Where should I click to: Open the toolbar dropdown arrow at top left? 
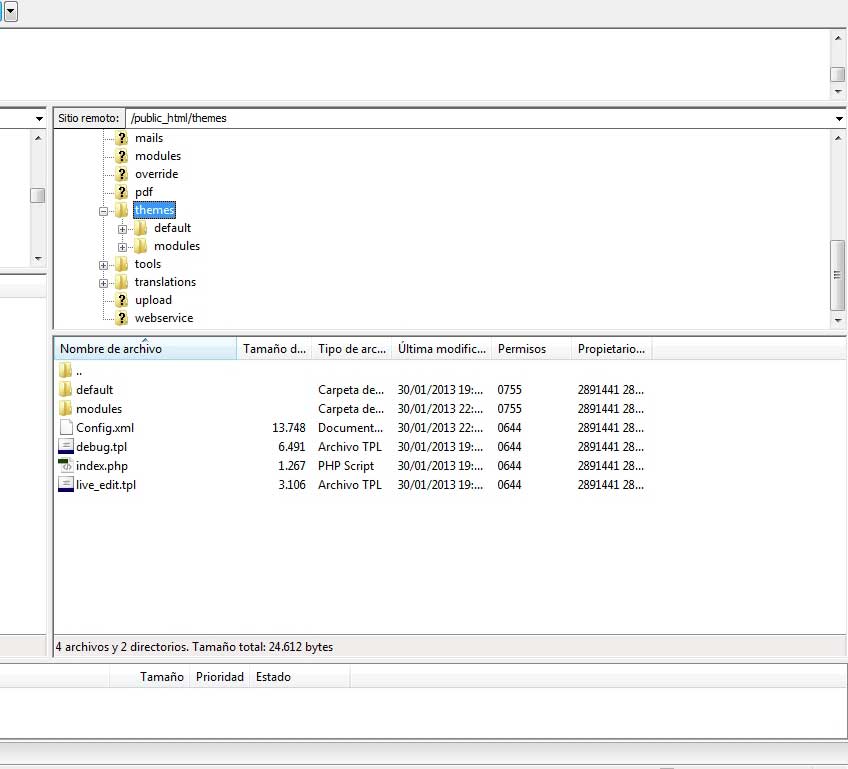tap(11, 11)
